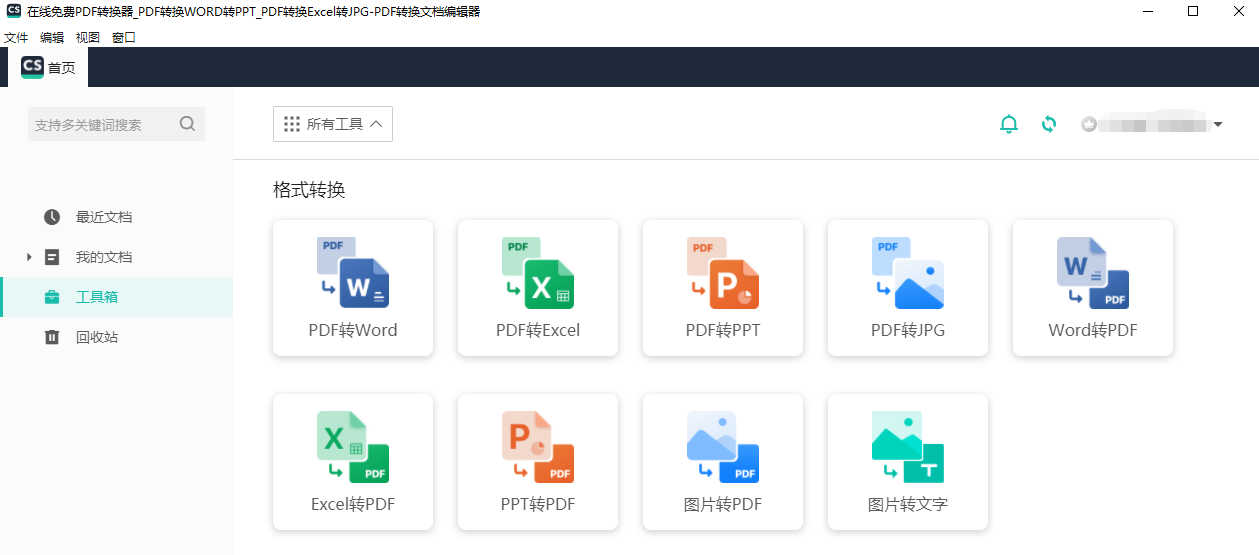Click the document icon beside 我的文档
The image size is (1259, 555).
pyautogui.click(x=52, y=257)
